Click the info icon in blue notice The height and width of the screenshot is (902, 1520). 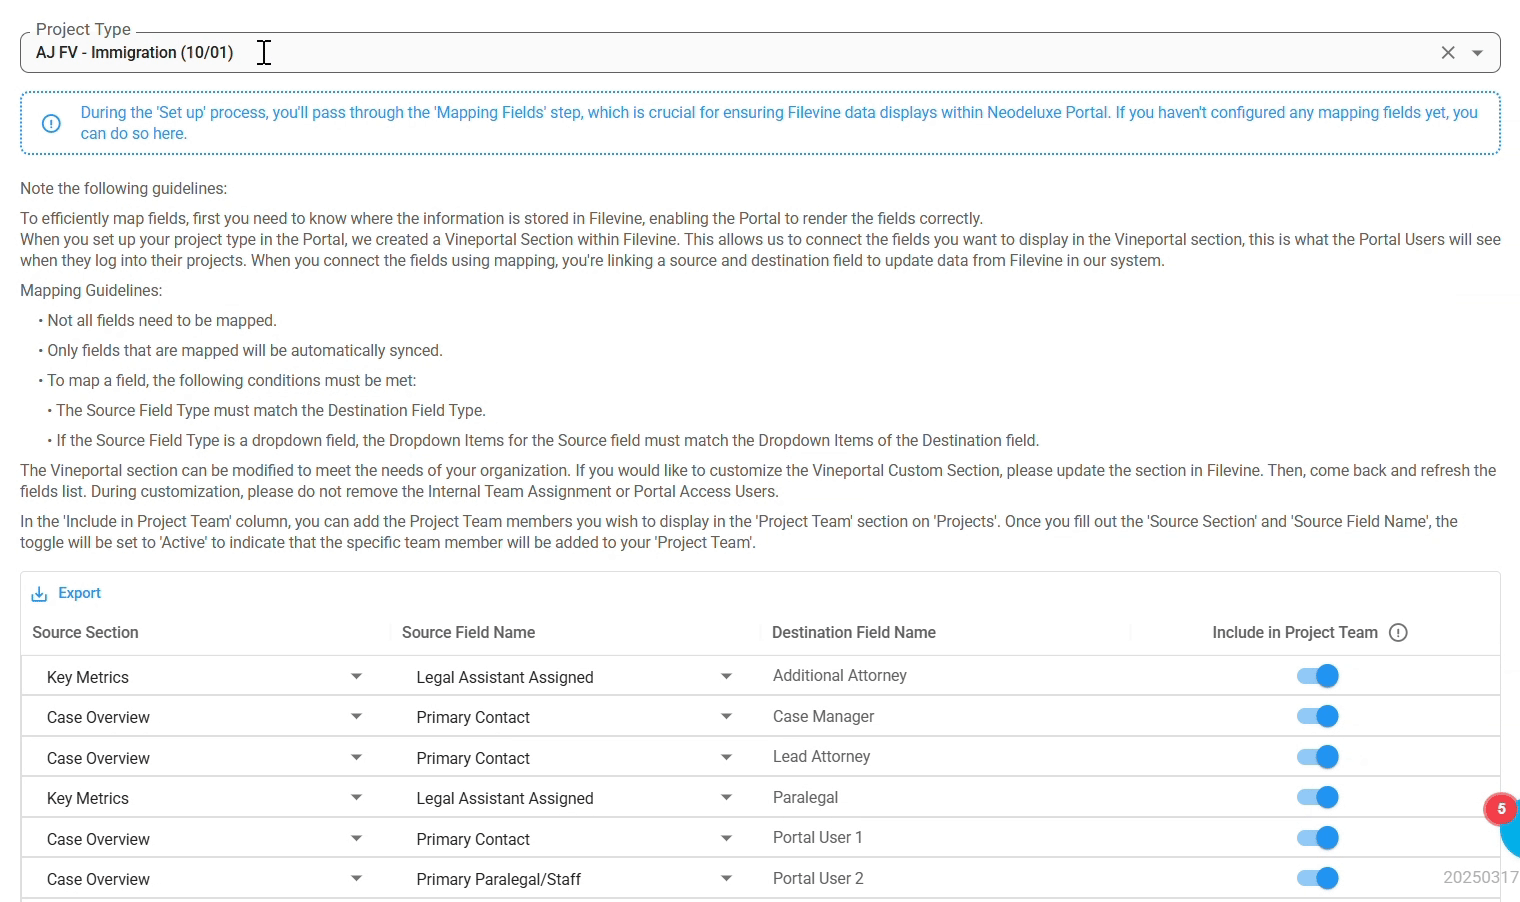pyautogui.click(x=51, y=123)
